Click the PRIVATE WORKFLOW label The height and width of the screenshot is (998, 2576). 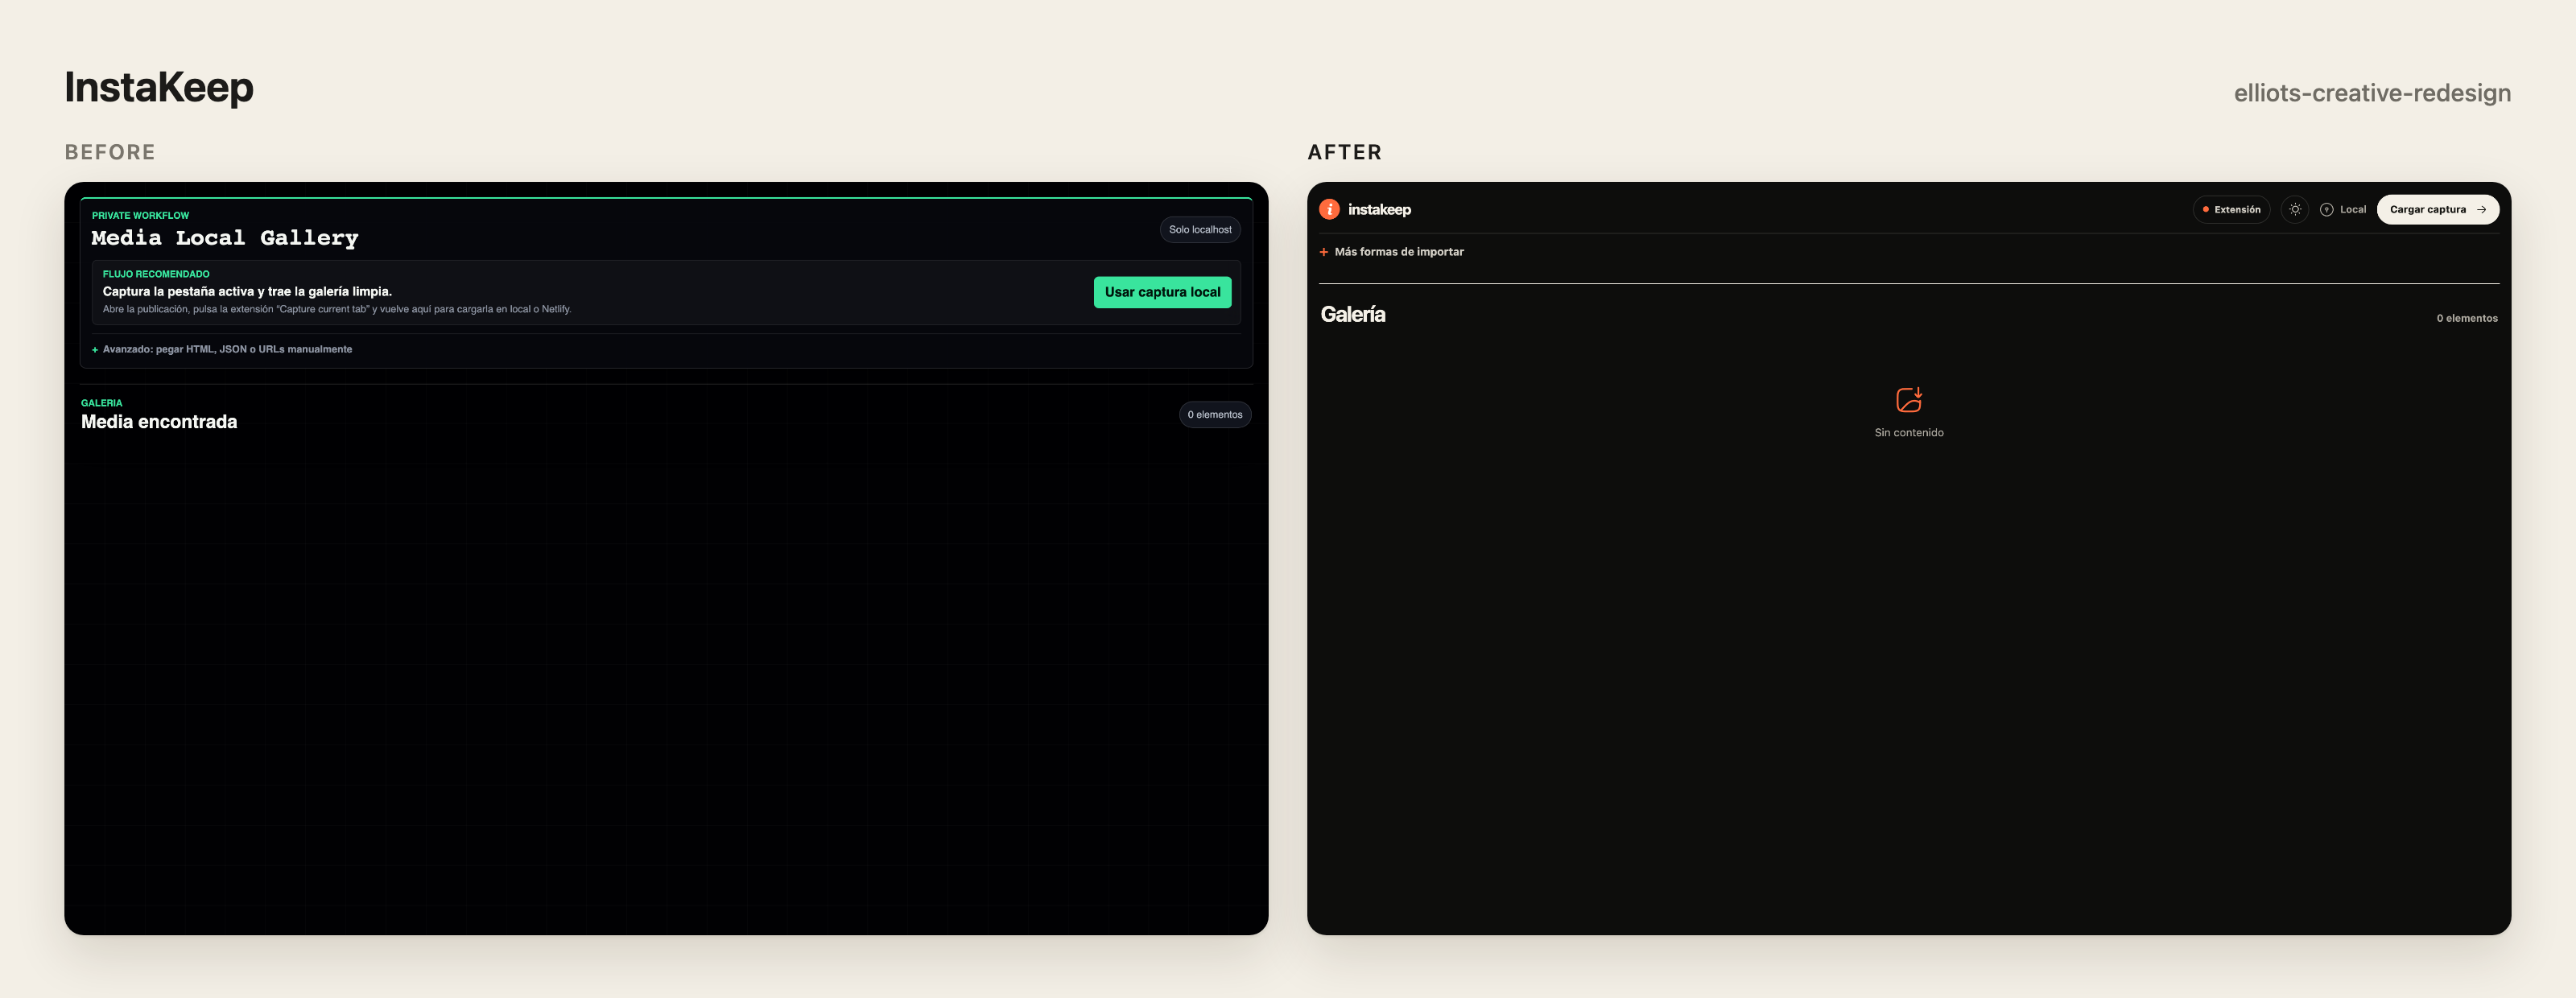click(140, 216)
